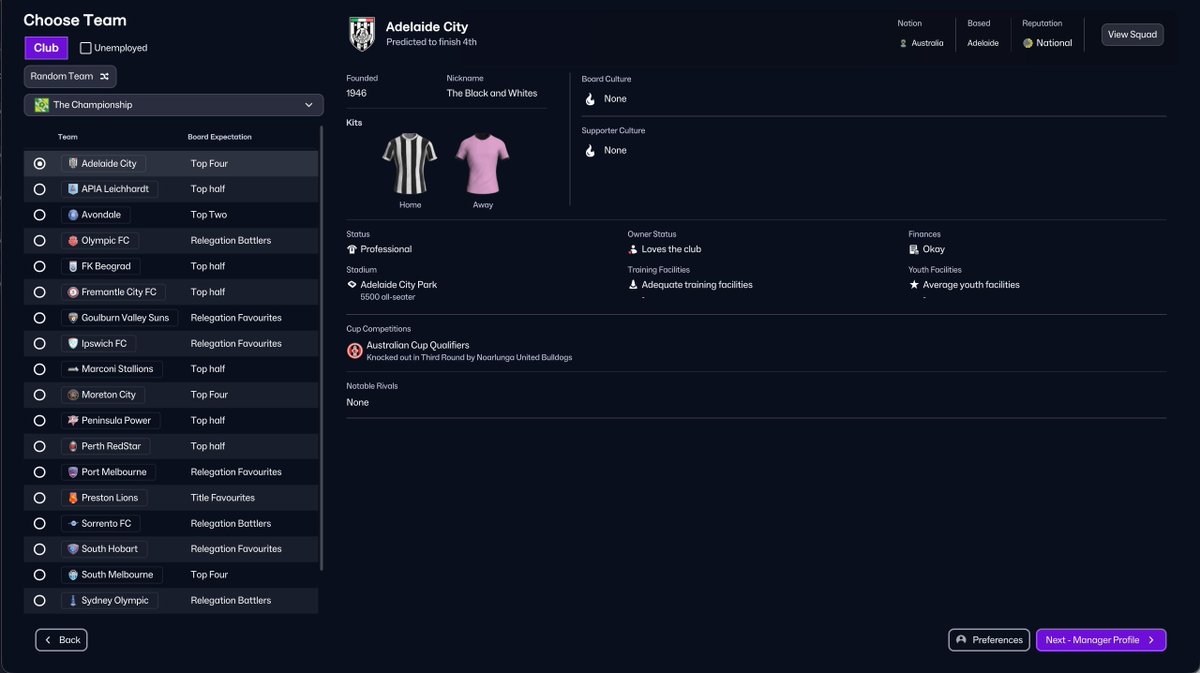Click the FK Beograd badge icon
The width and height of the screenshot is (1200, 673).
coord(73,266)
